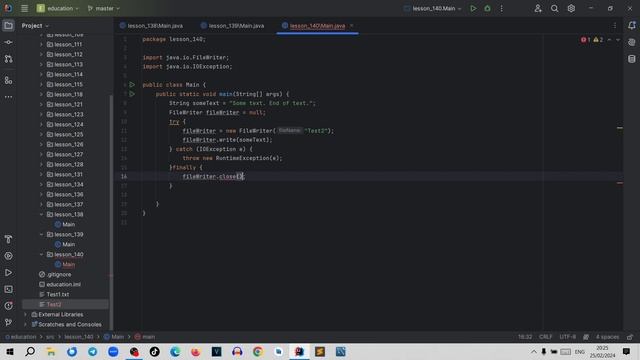Open the Build hammer tool window

8,239
